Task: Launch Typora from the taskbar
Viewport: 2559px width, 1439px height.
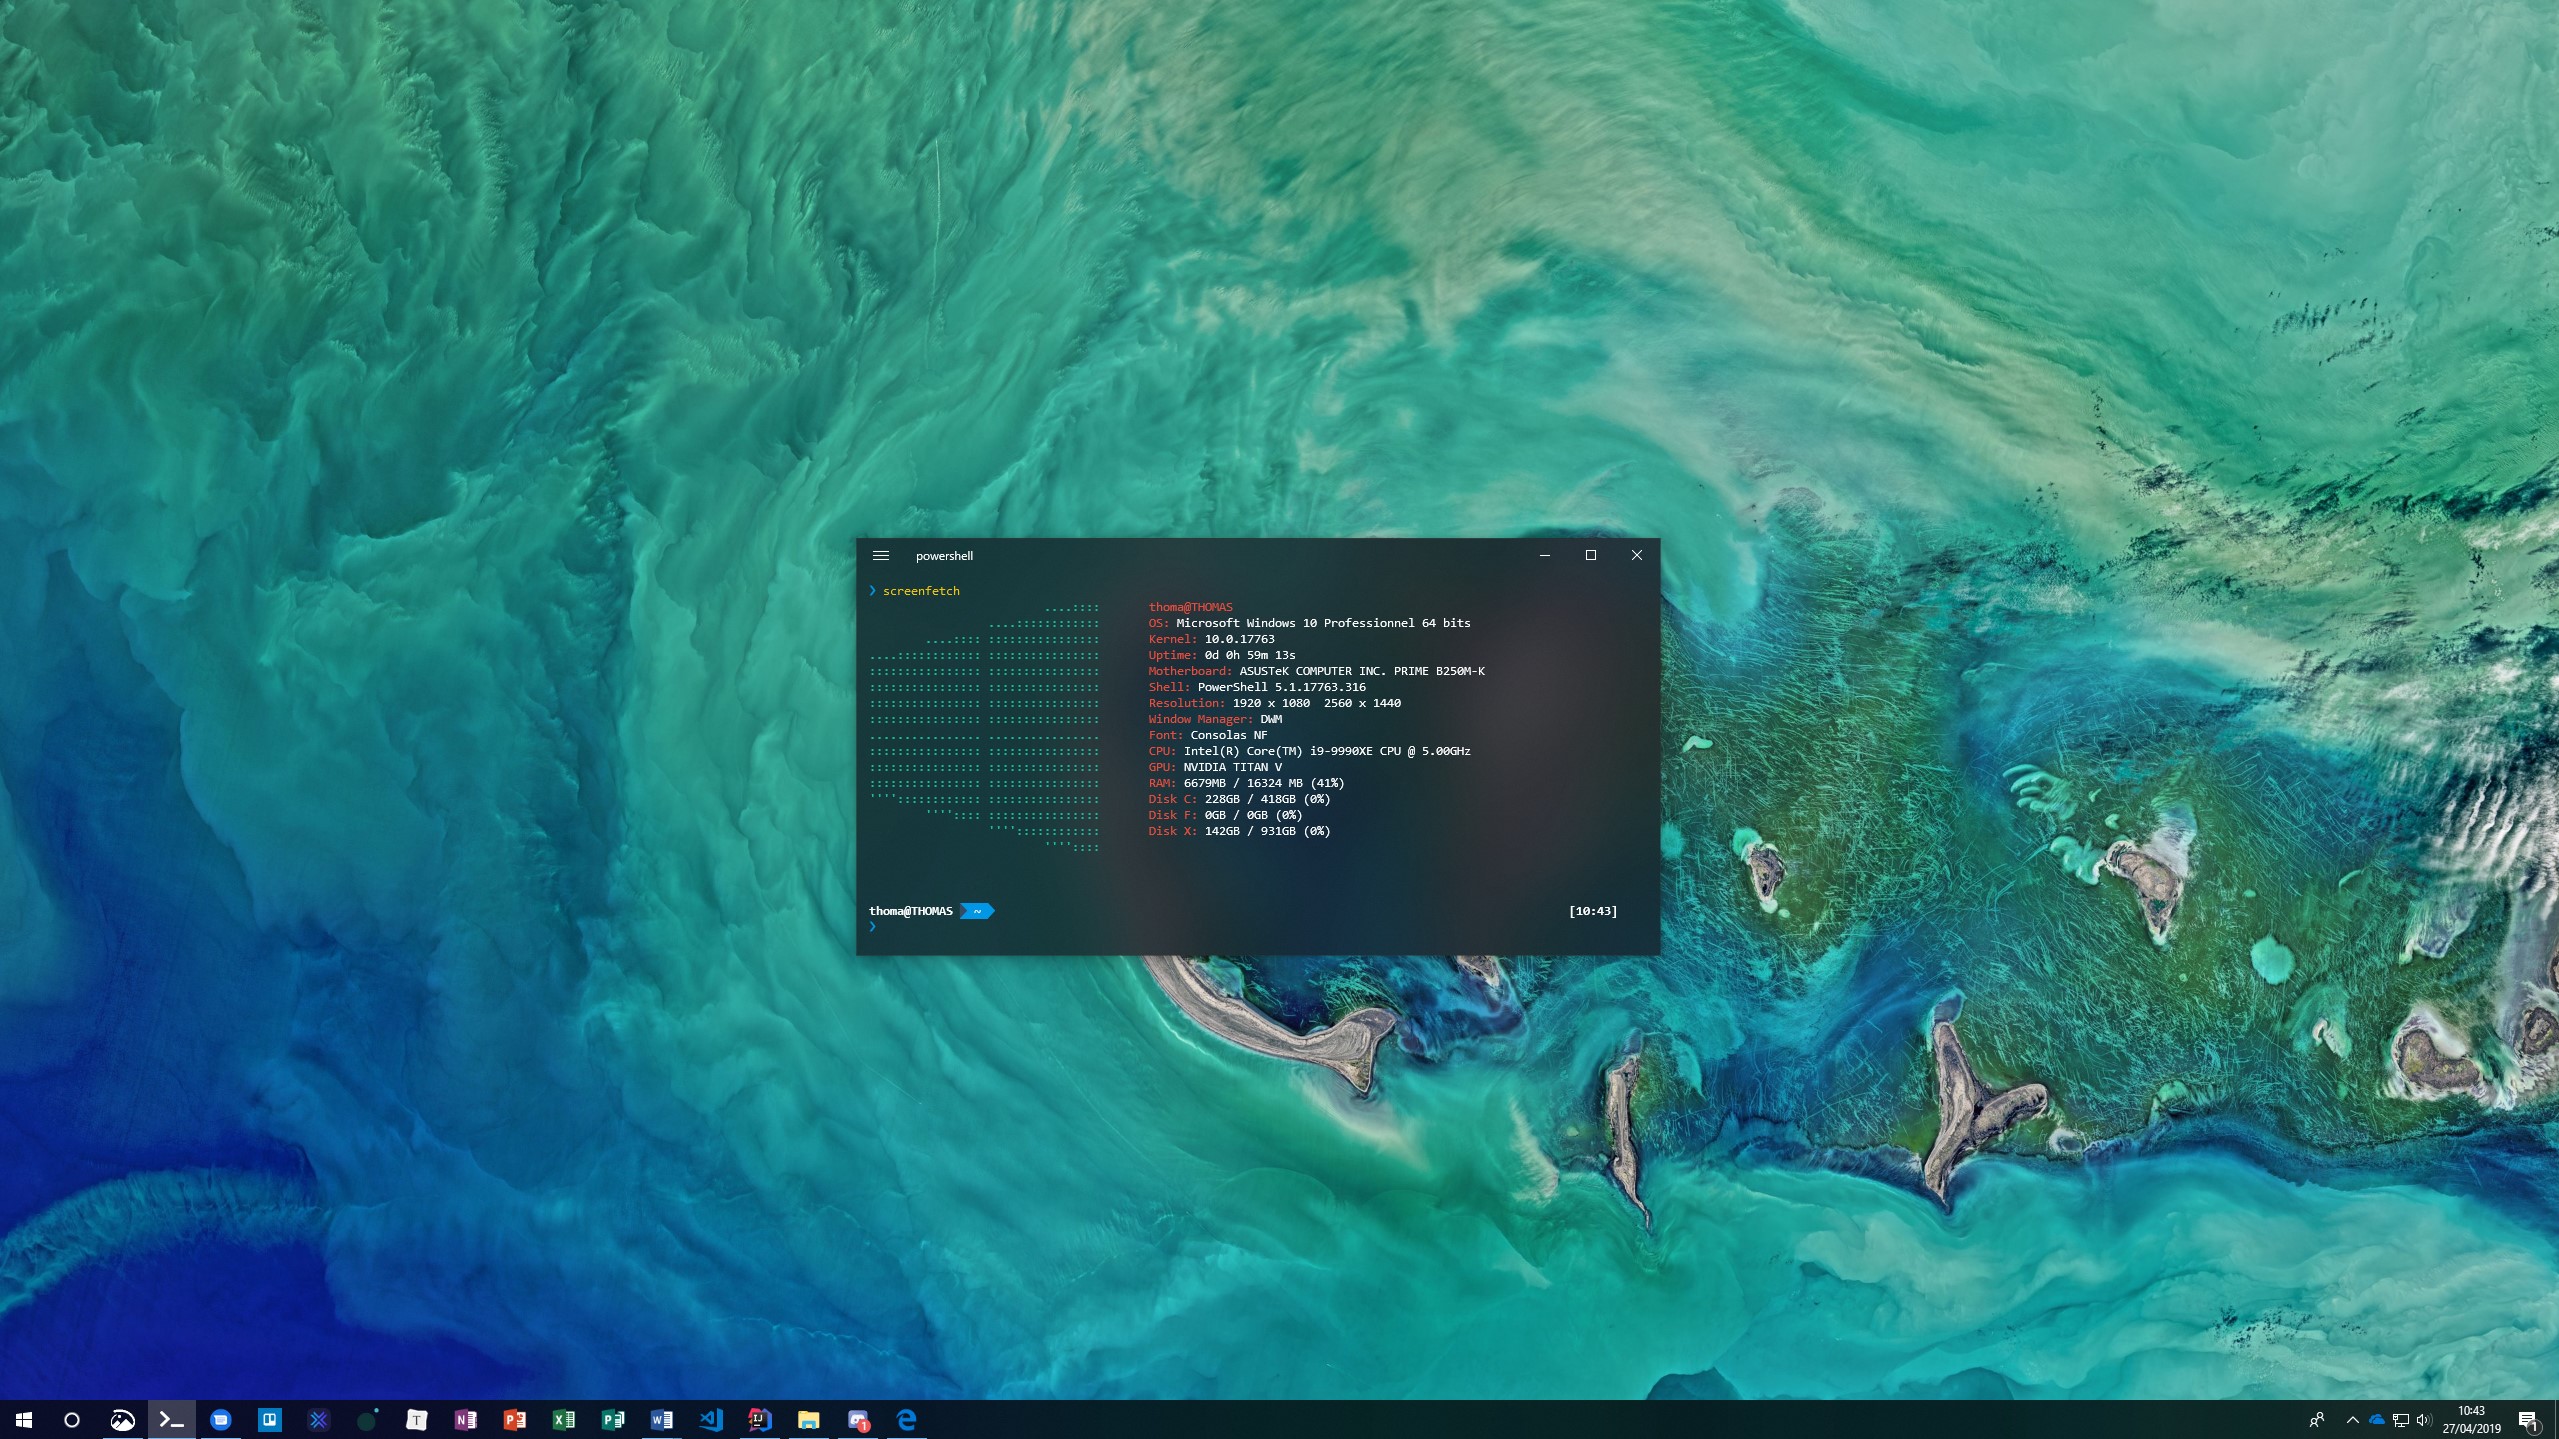Action: [418, 1419]
